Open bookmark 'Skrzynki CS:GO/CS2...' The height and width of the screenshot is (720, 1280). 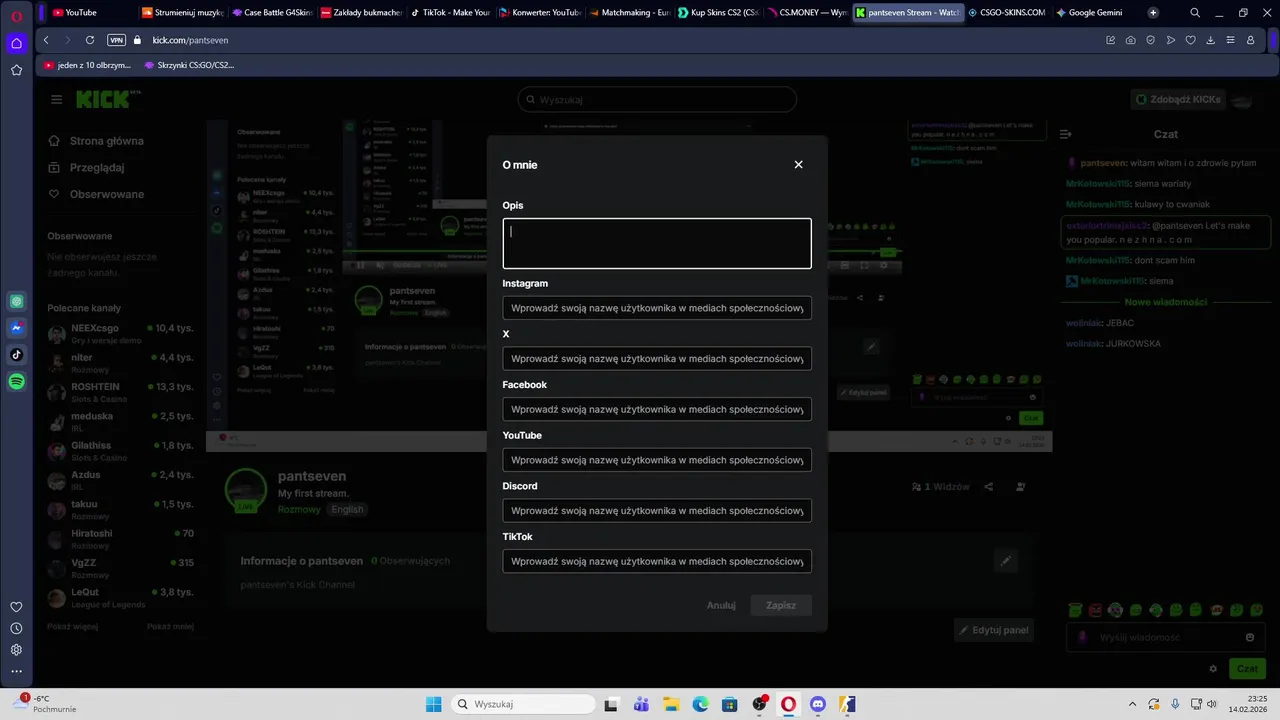click(x=189, y=65)
